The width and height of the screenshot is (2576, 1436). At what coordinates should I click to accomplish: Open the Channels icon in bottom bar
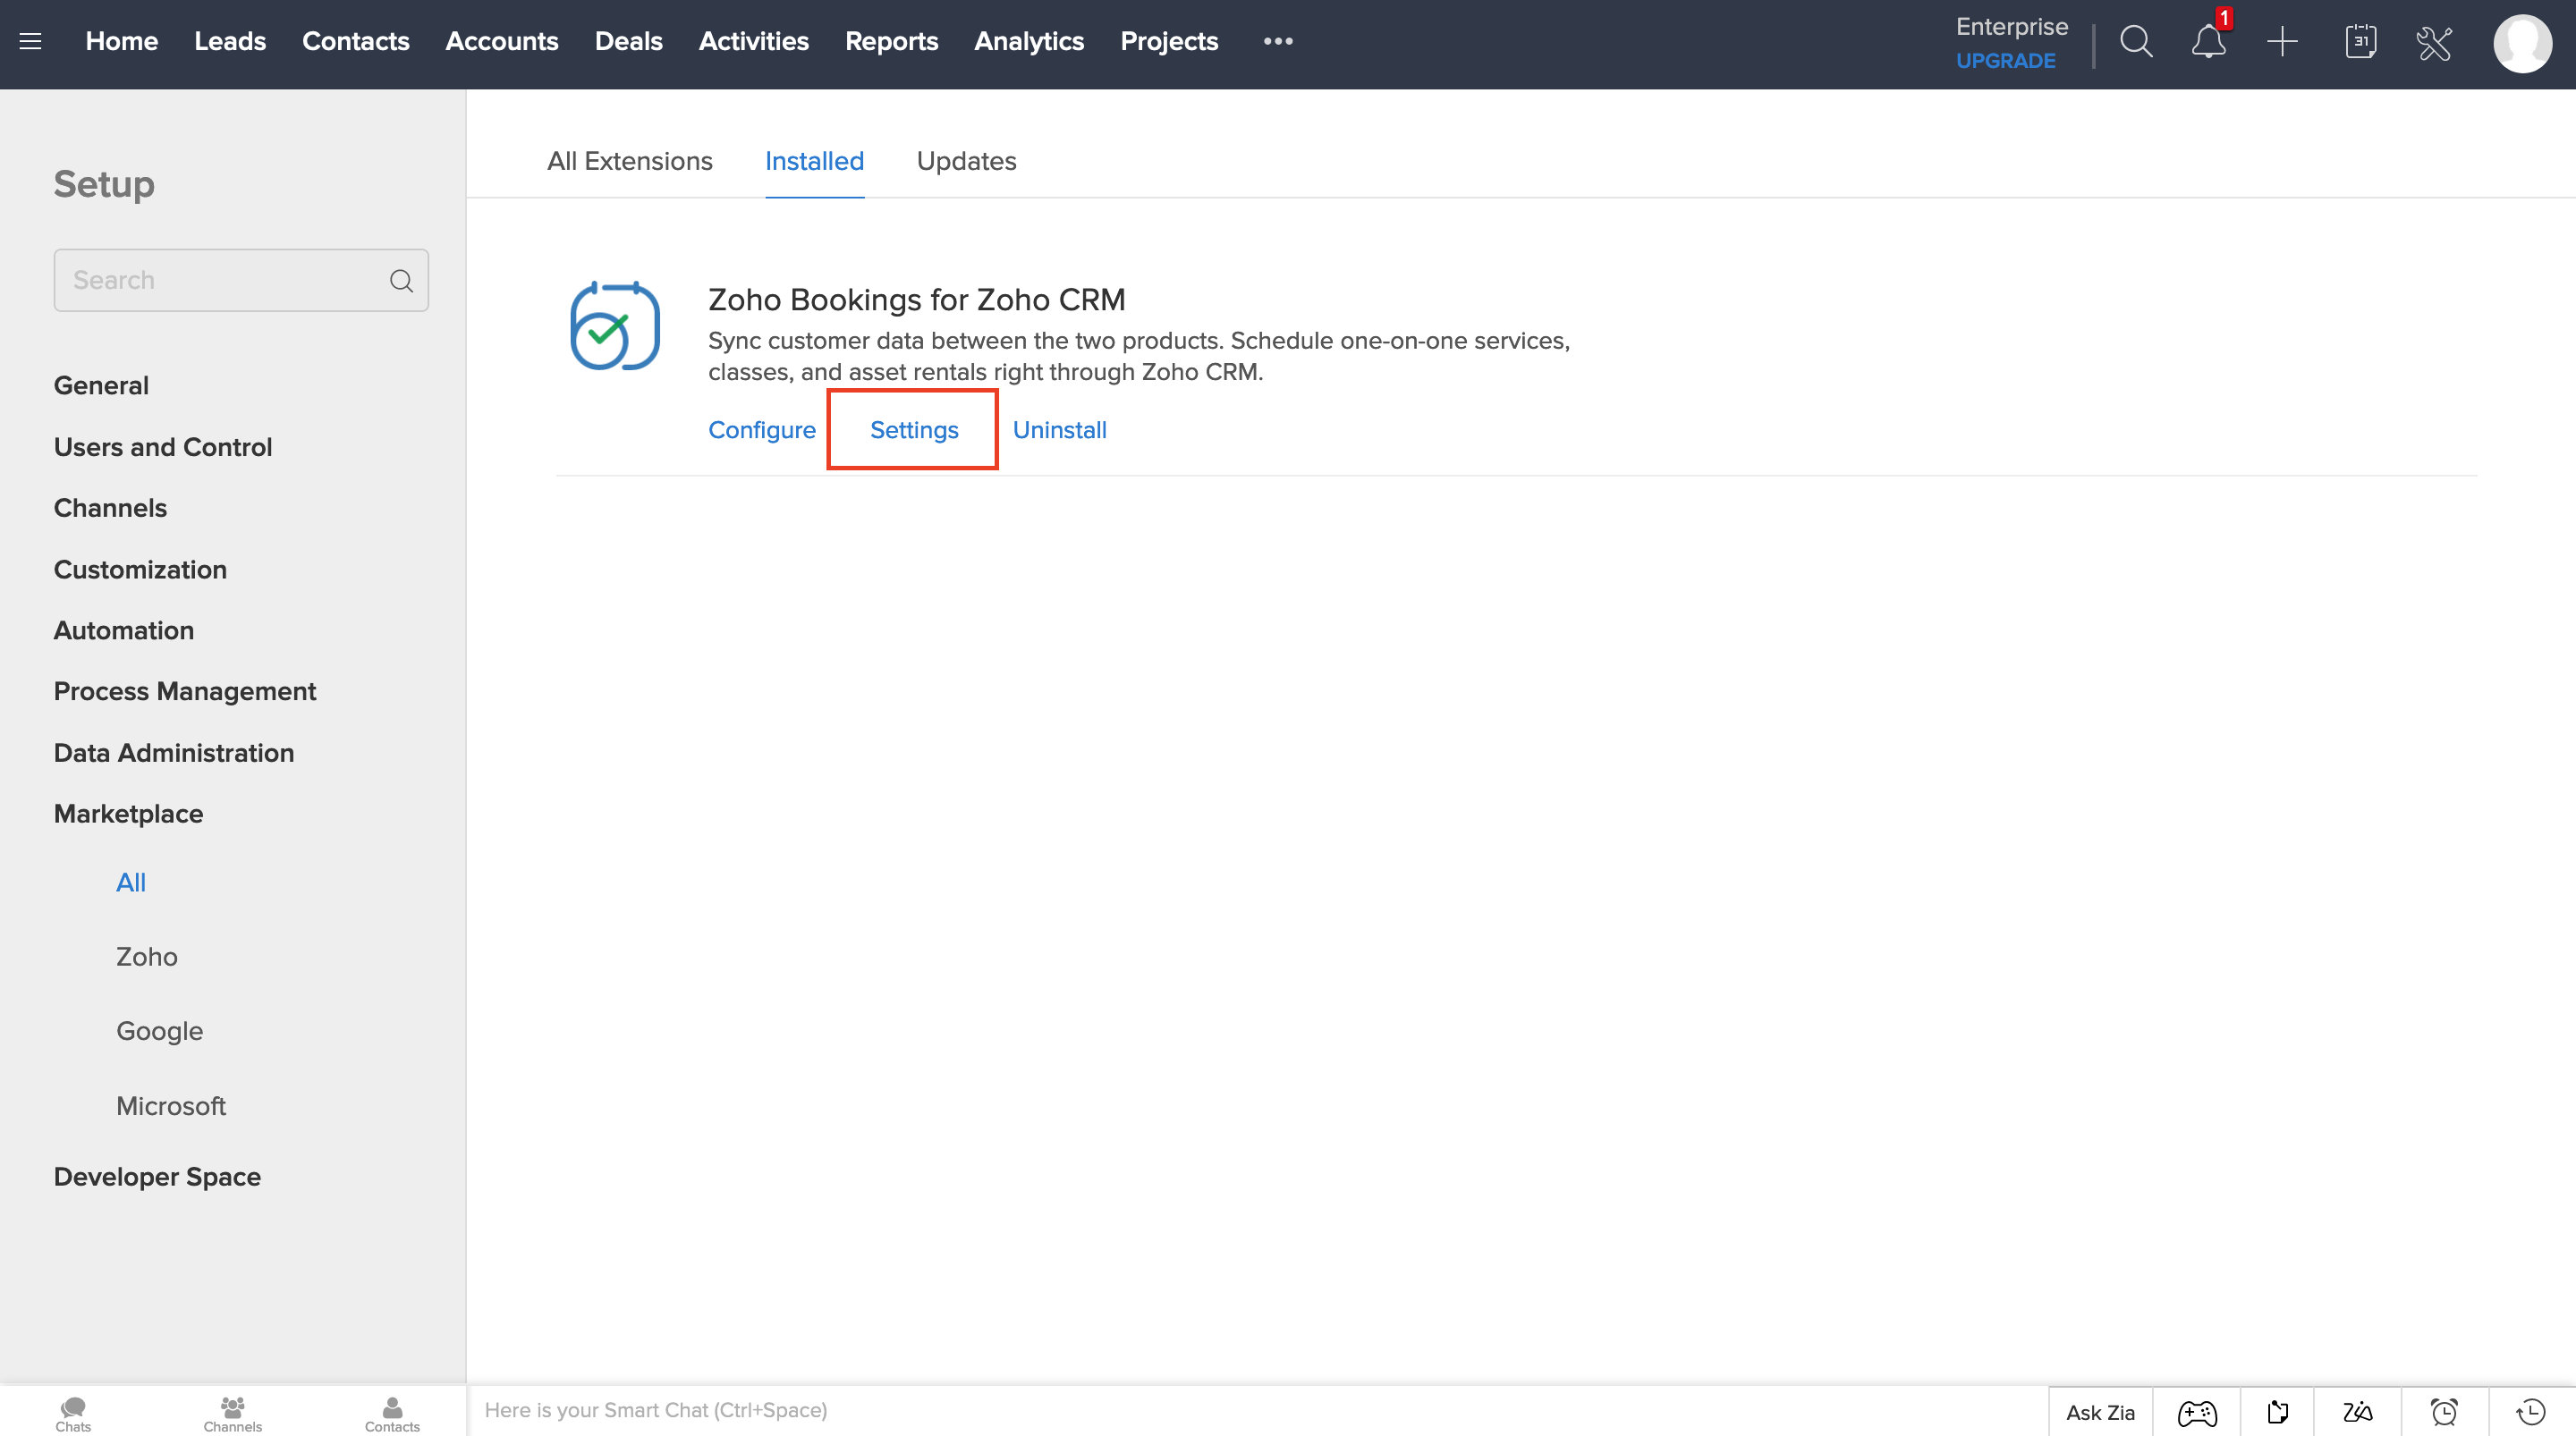coord(232,1412)
